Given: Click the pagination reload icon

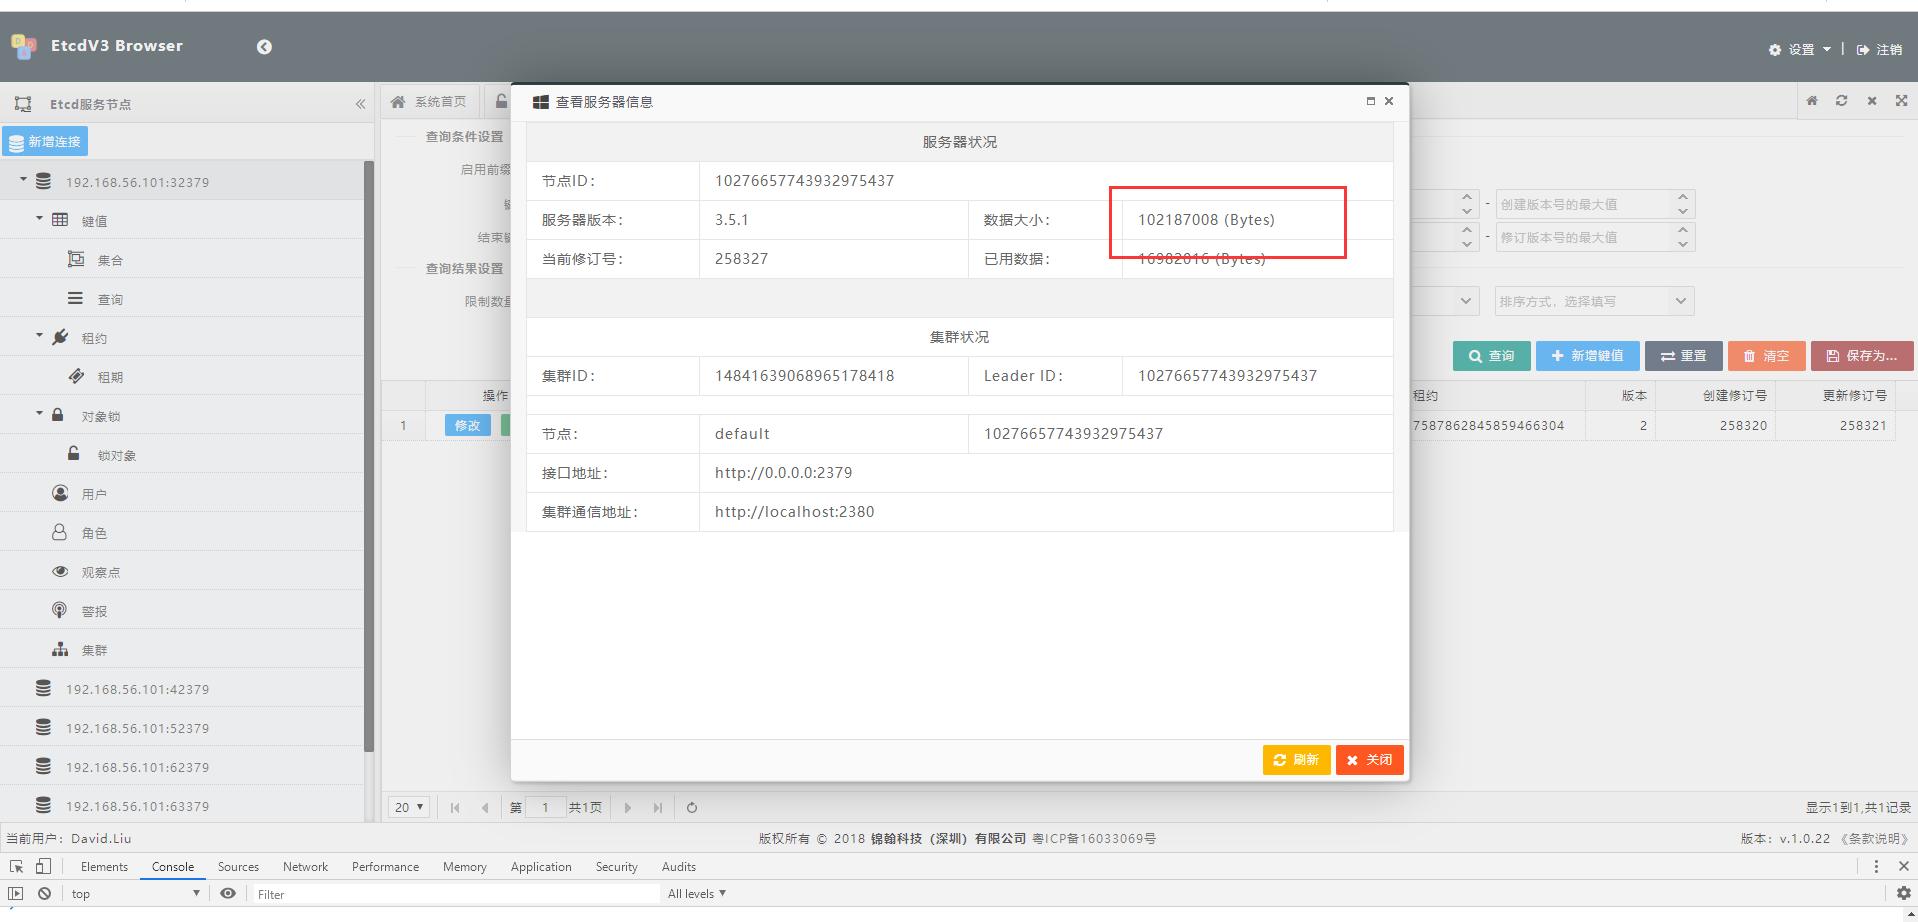Looking at the screenshot, I should (691, 807).
